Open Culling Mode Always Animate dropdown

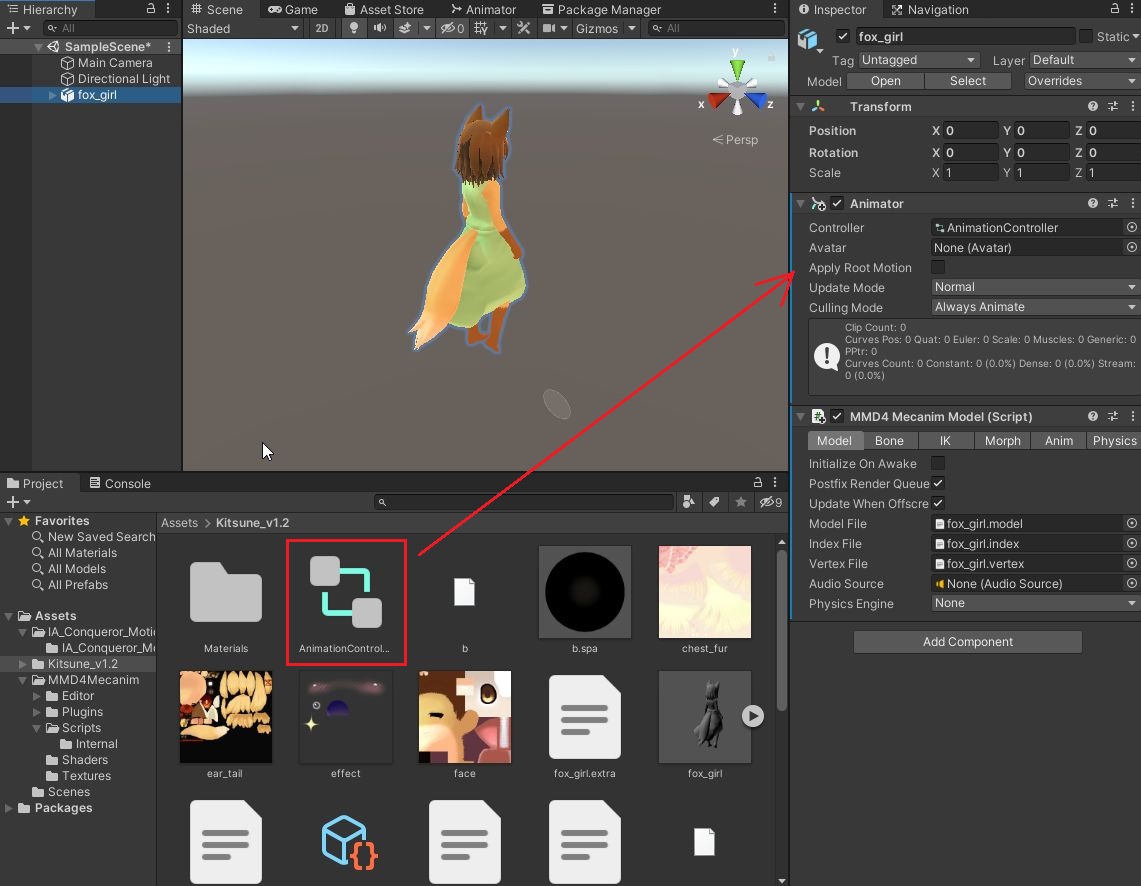point(1035,307)
